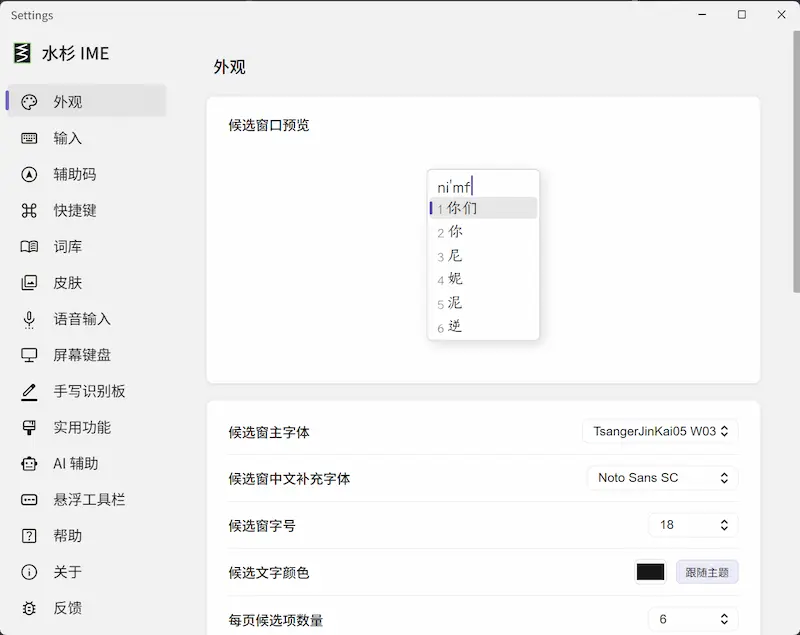Open the 候选窗字号 size 18 dropdown
The width and height of the screenshot is (800, 635).
coord(693,525)
